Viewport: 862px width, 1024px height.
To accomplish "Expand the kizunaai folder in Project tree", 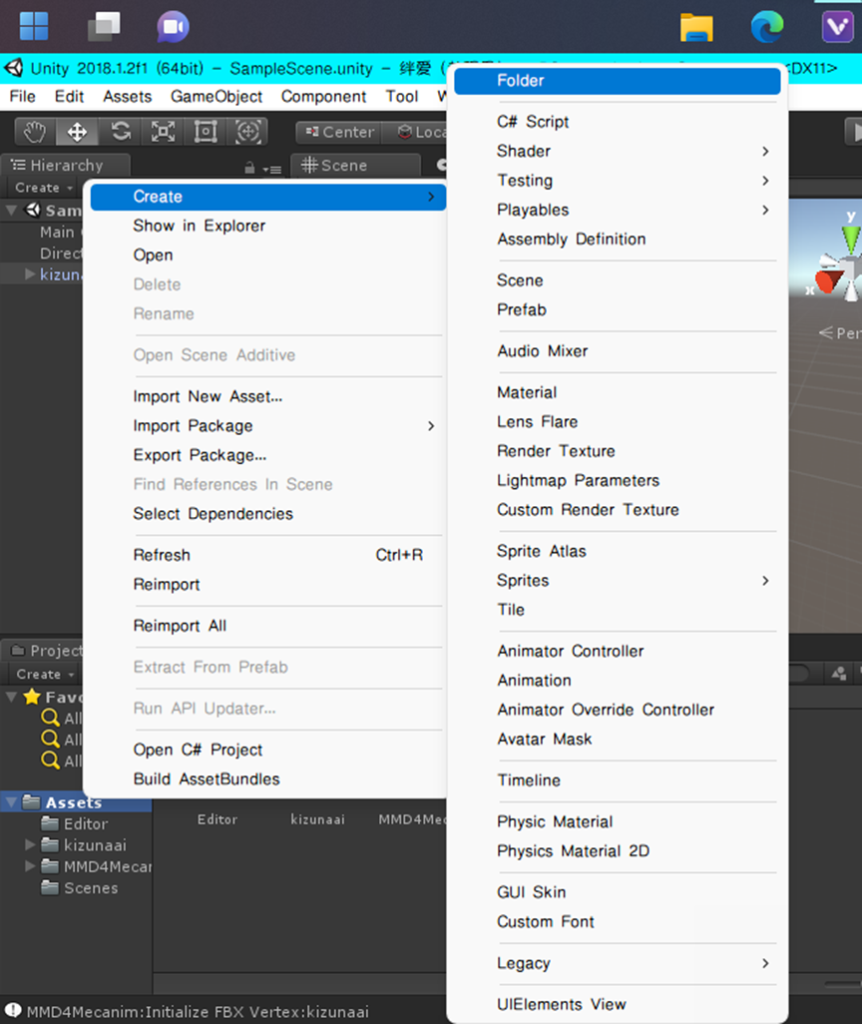I will (x=31, y=845).
